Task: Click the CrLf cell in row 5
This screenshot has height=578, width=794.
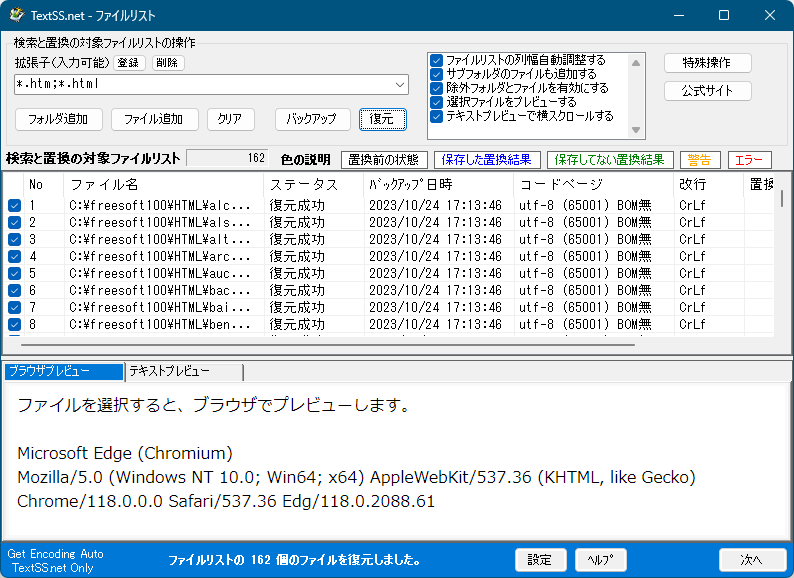Action: pos(692,274)
